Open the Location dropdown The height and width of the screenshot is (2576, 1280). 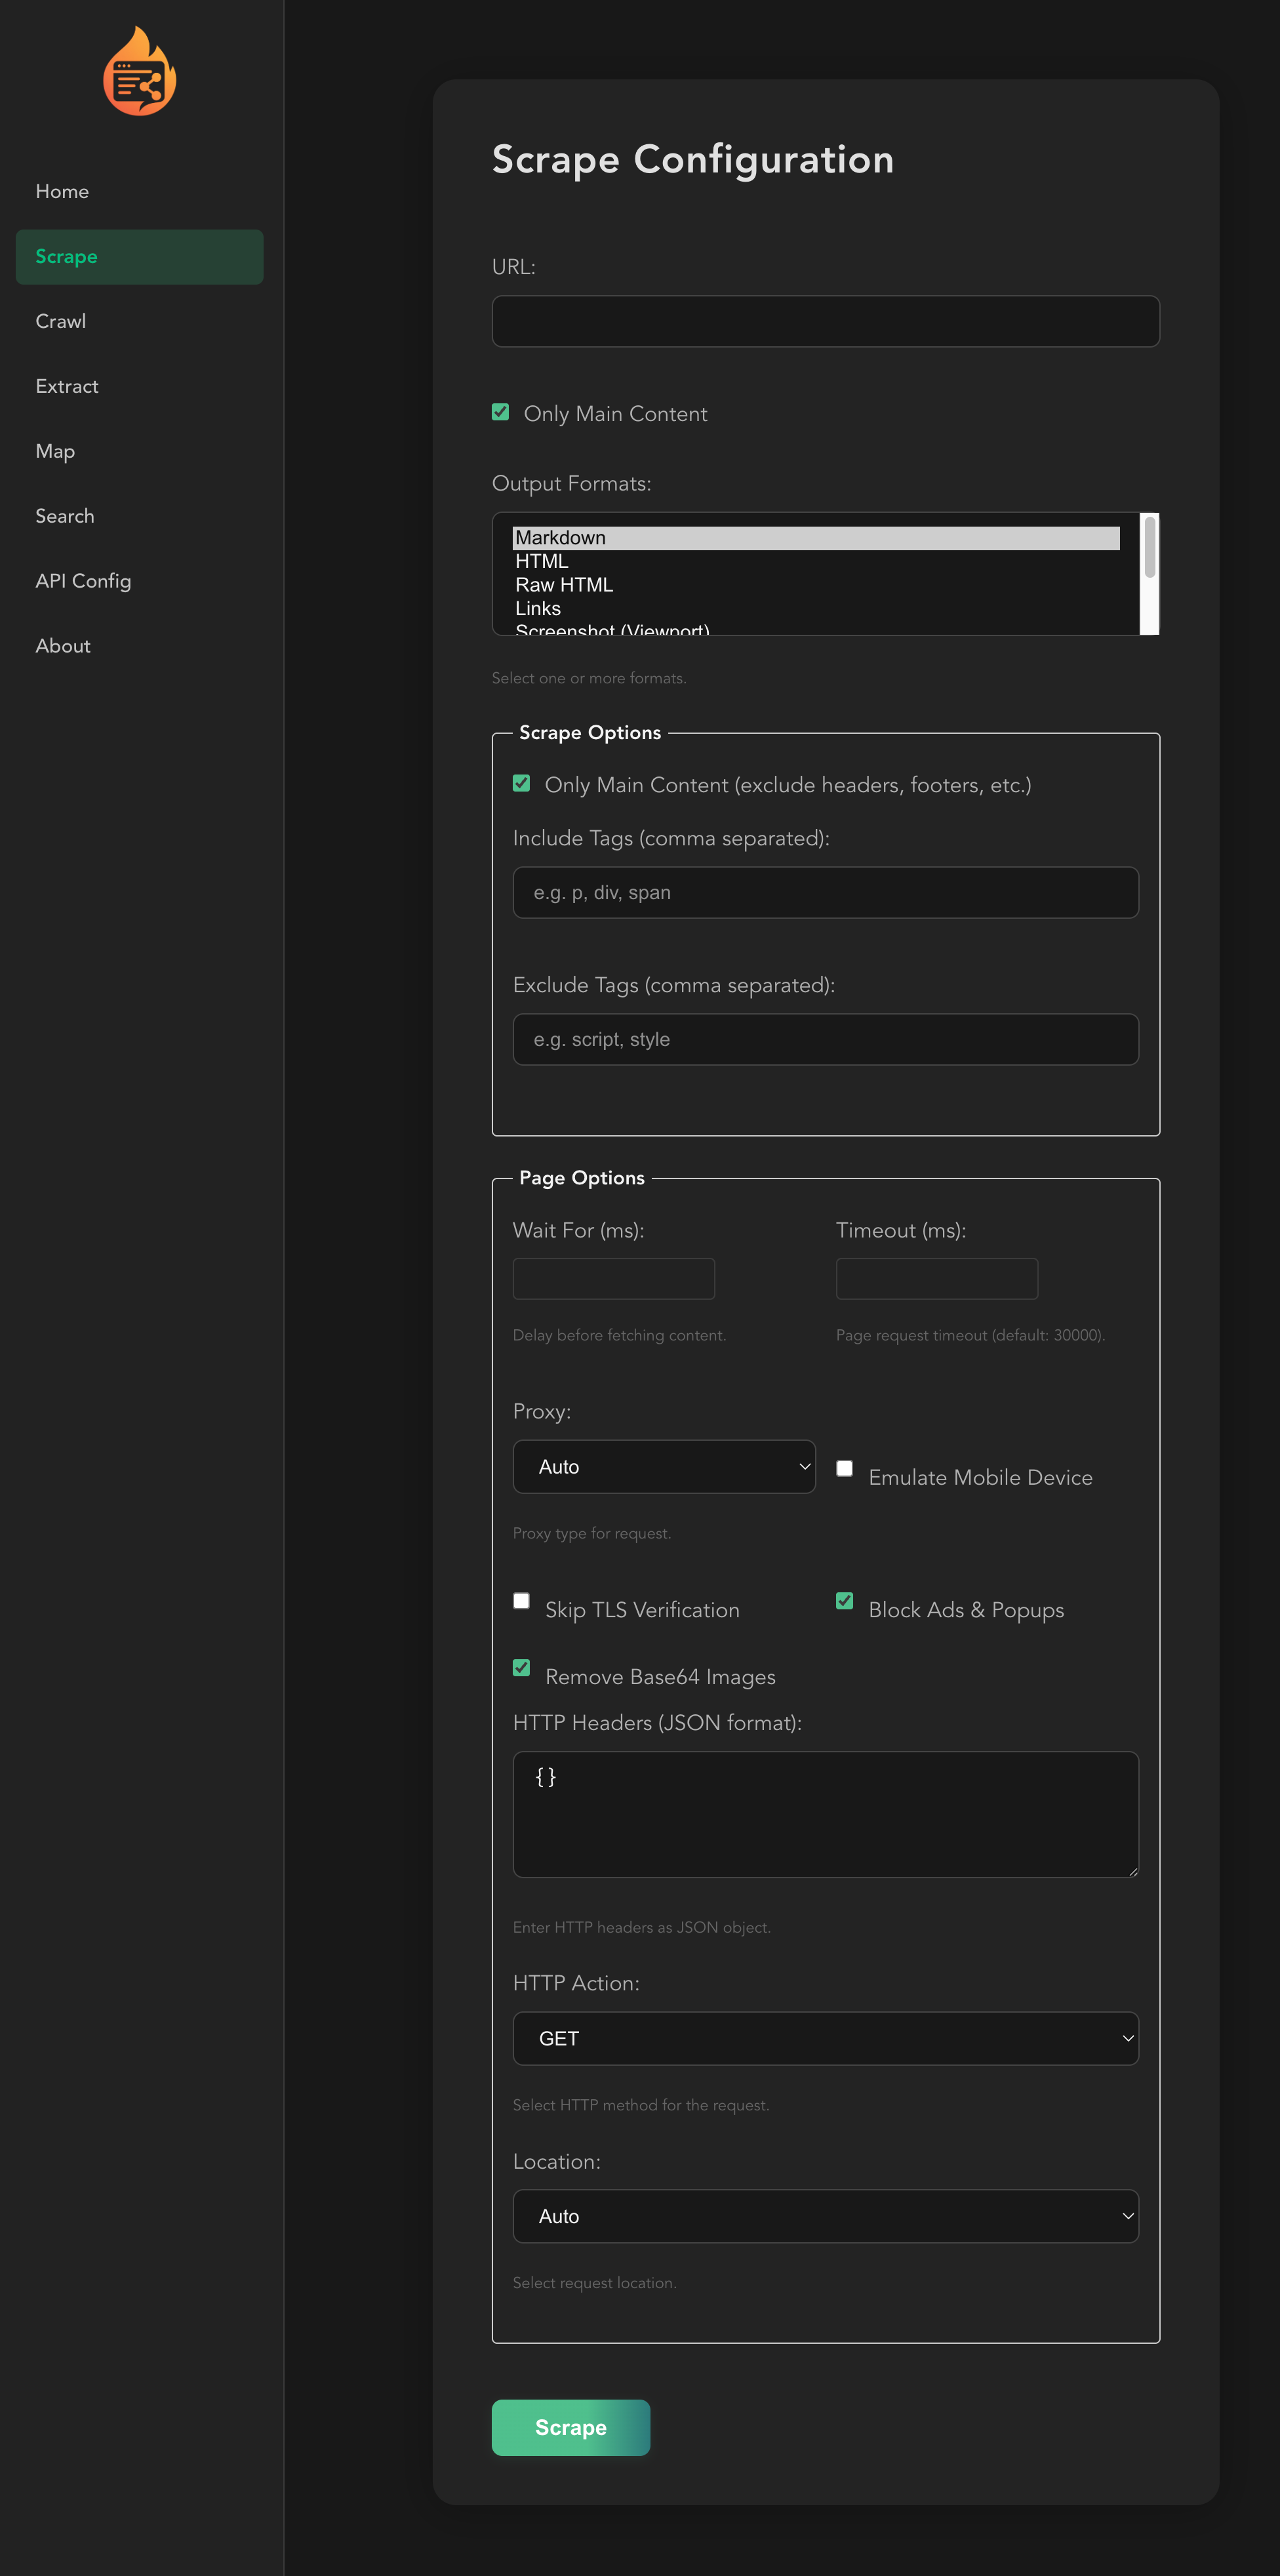[825, 2216]
